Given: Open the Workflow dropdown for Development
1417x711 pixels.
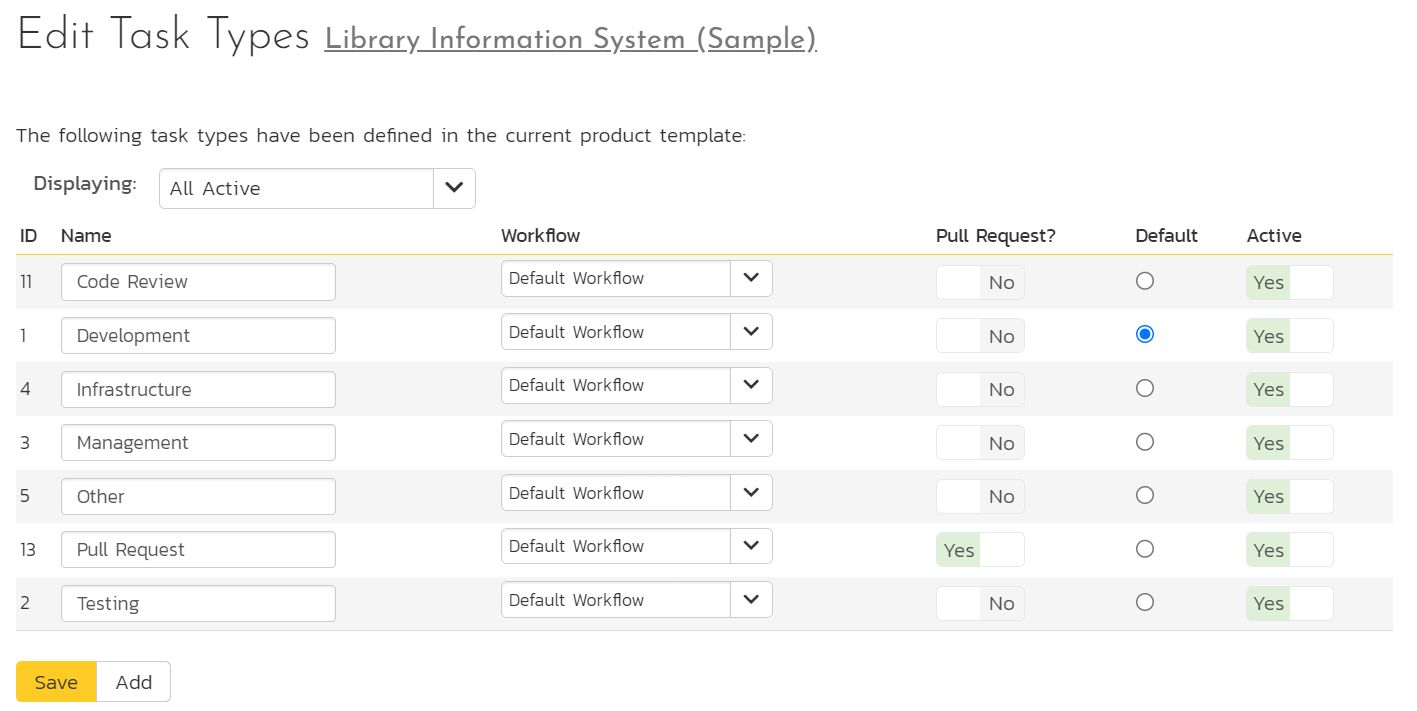Looking at the screenshot, I should [x=637, y=332].
